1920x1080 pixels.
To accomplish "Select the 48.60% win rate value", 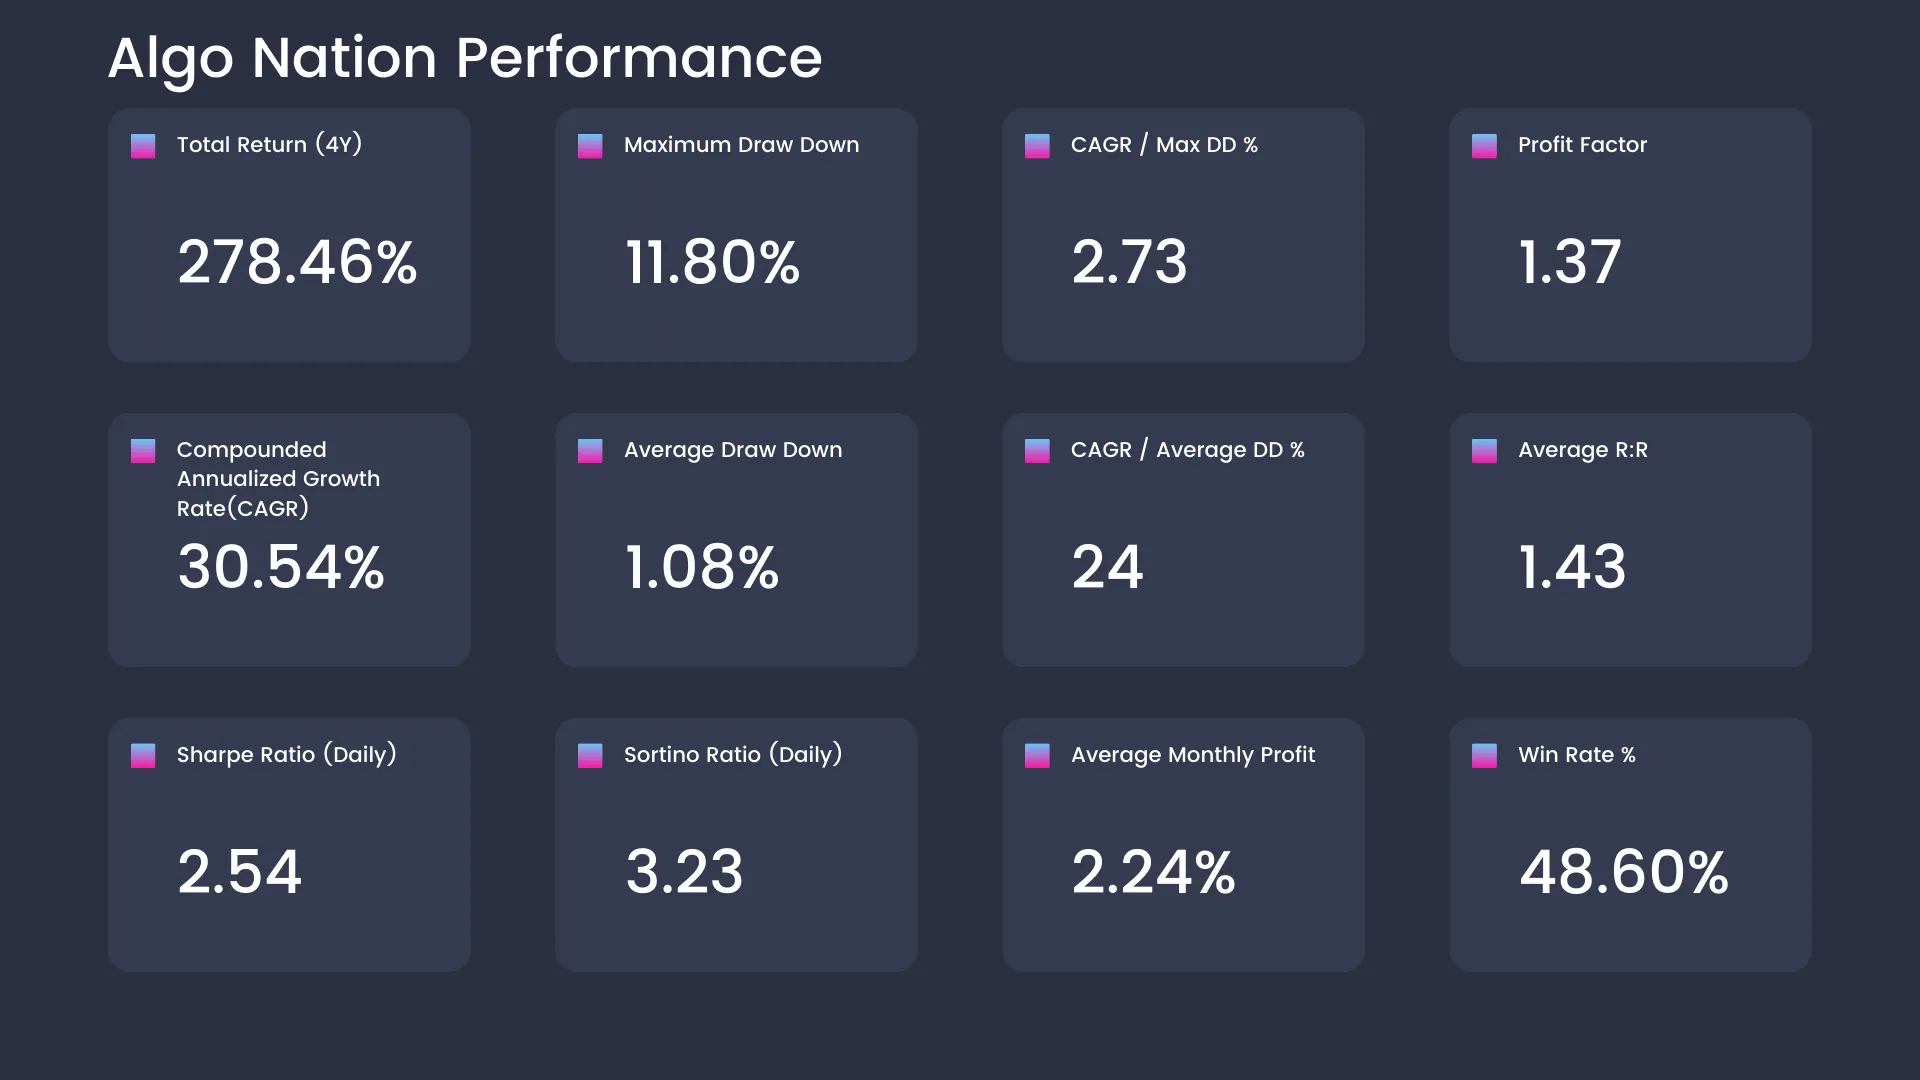I will [1624, 871].
